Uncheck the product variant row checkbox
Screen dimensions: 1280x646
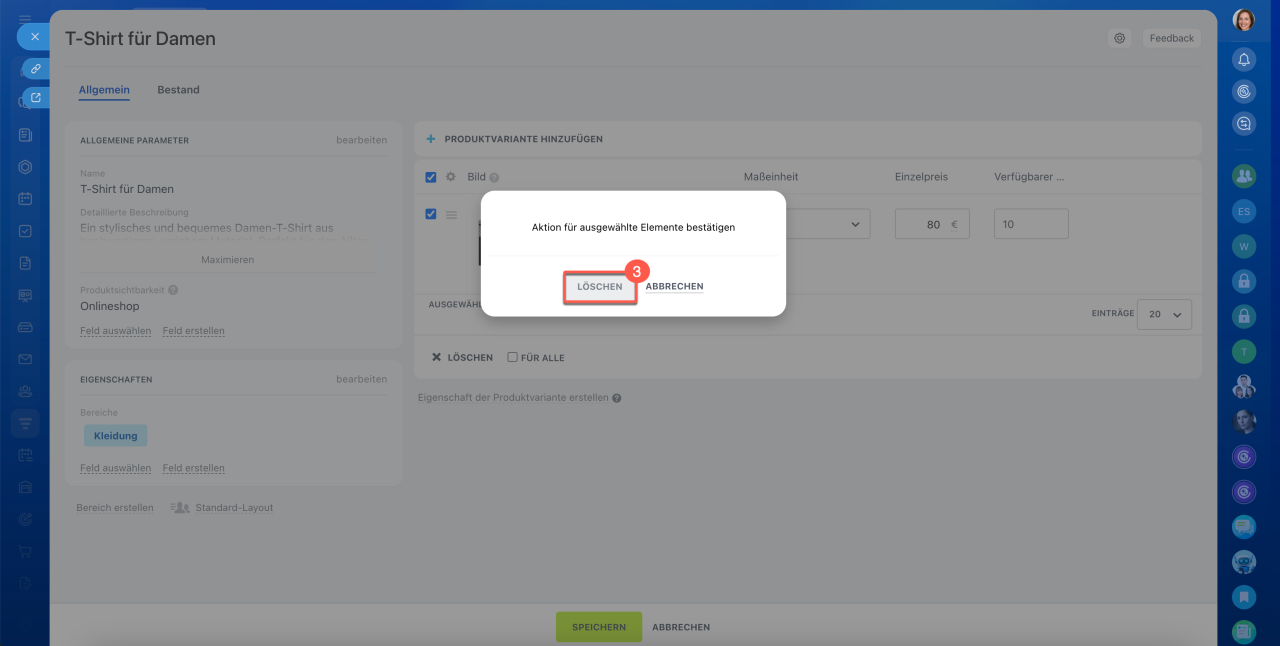pyautogui.click(x=431, y=214)
